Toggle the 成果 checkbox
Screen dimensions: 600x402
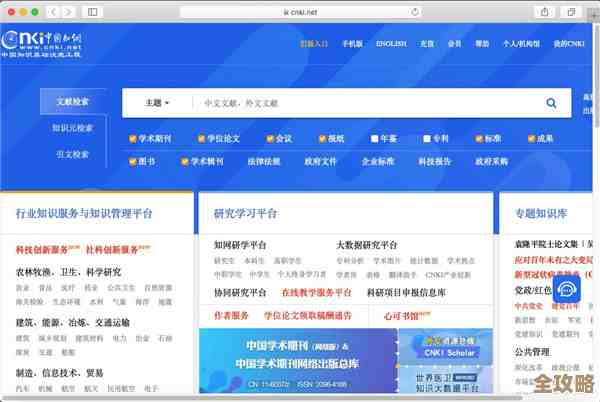[531, 139]
